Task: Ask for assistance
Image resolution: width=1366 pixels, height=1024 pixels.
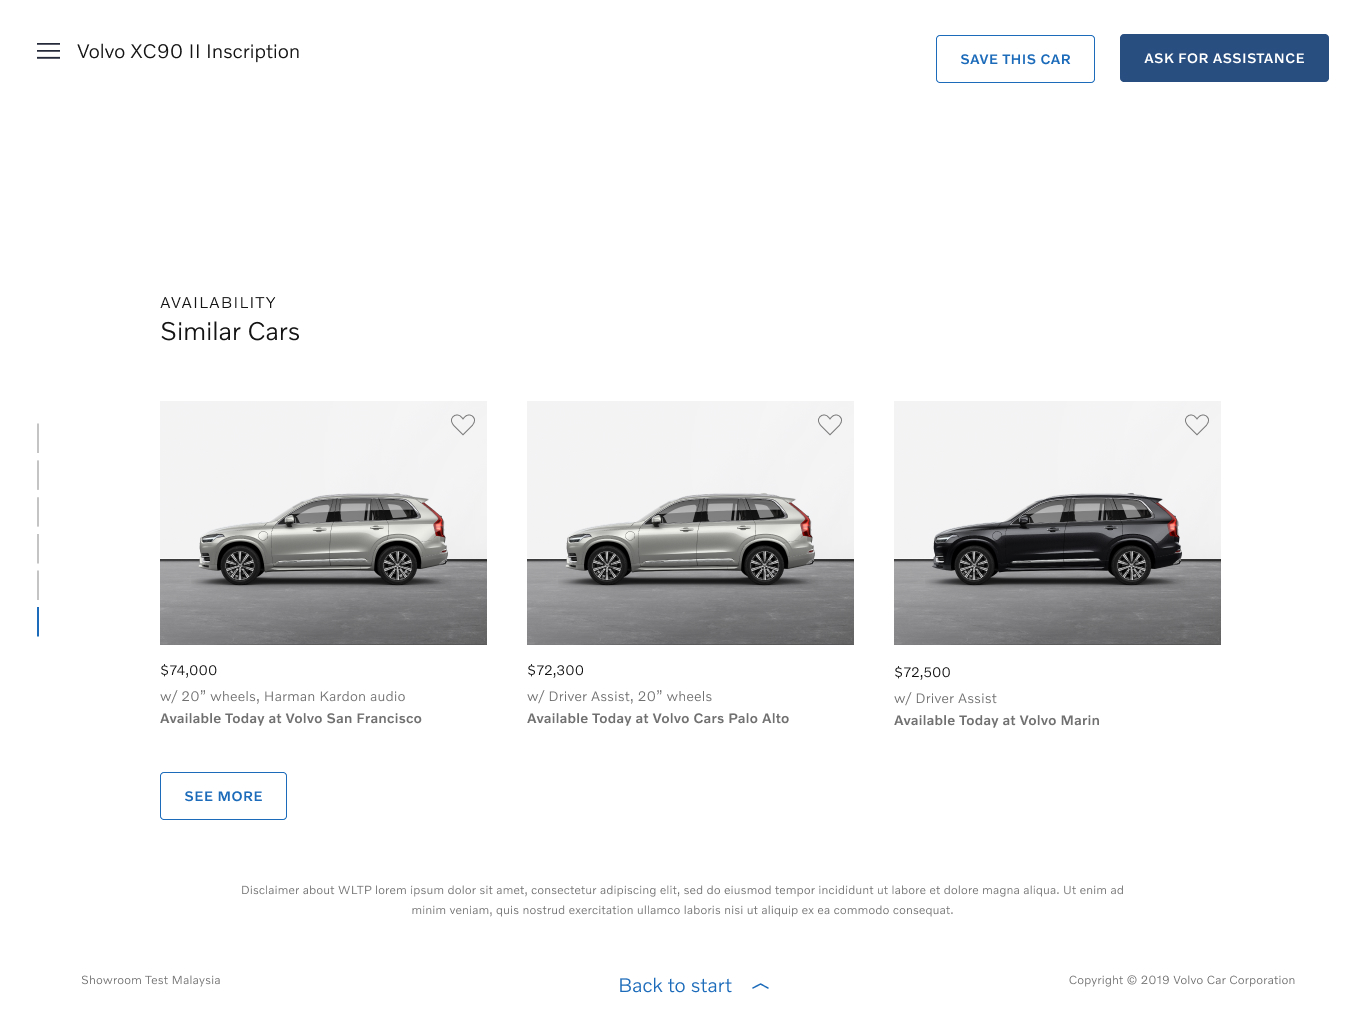Action: click(x=1224, y=58)
